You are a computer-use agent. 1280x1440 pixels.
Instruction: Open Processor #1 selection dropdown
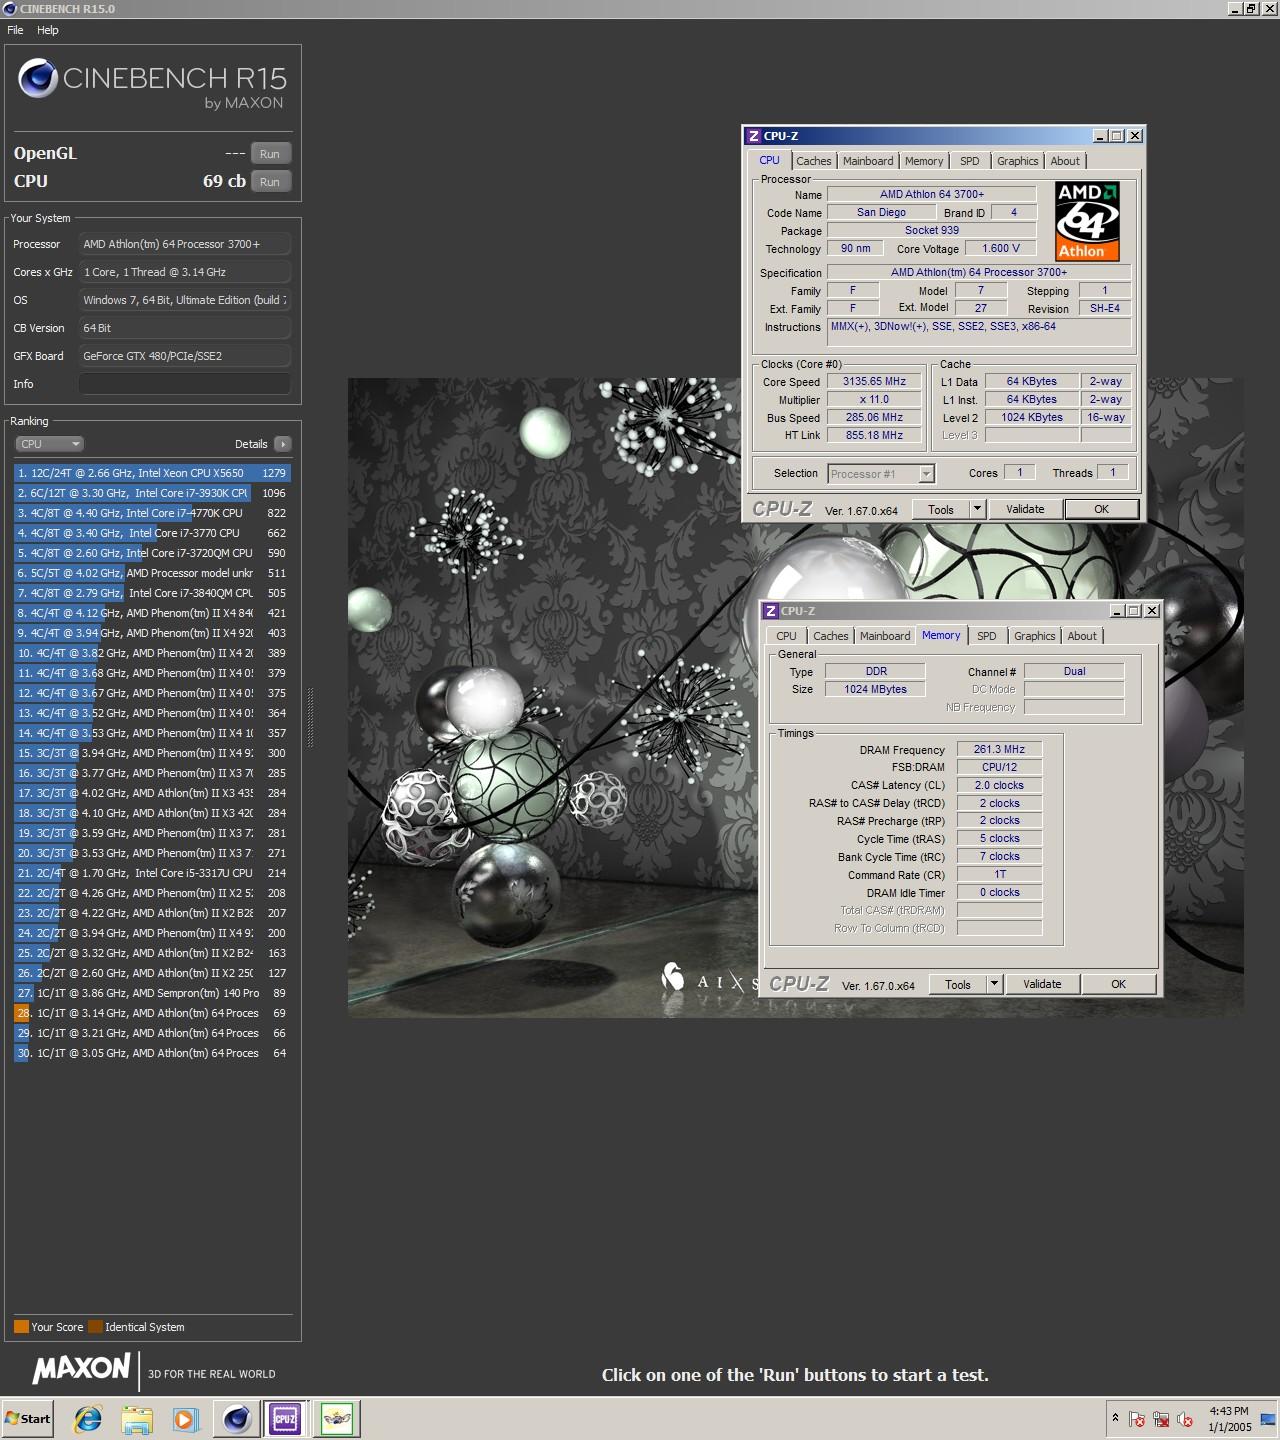(881, 474)
